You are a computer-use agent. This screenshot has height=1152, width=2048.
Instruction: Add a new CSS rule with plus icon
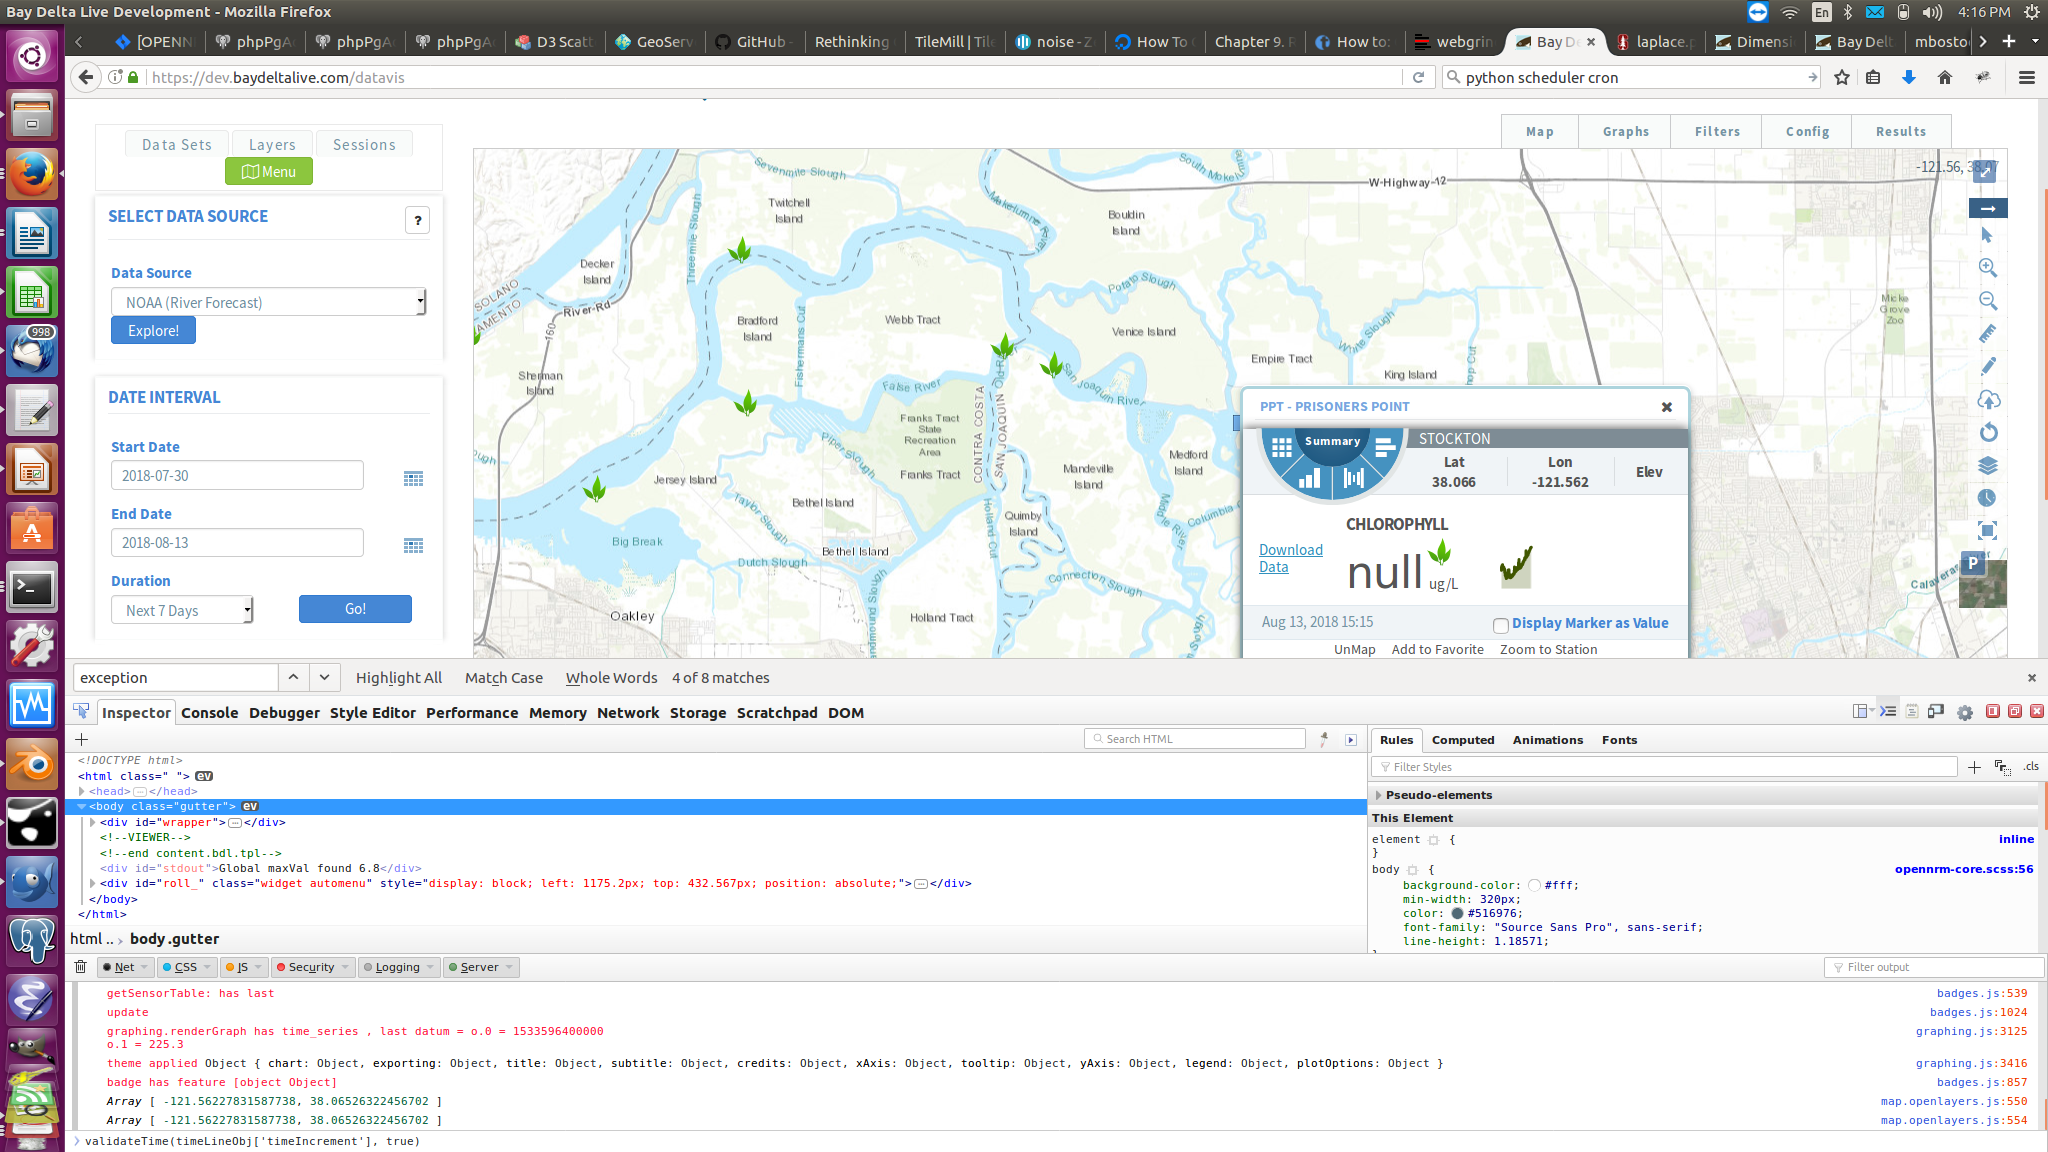1974,767
